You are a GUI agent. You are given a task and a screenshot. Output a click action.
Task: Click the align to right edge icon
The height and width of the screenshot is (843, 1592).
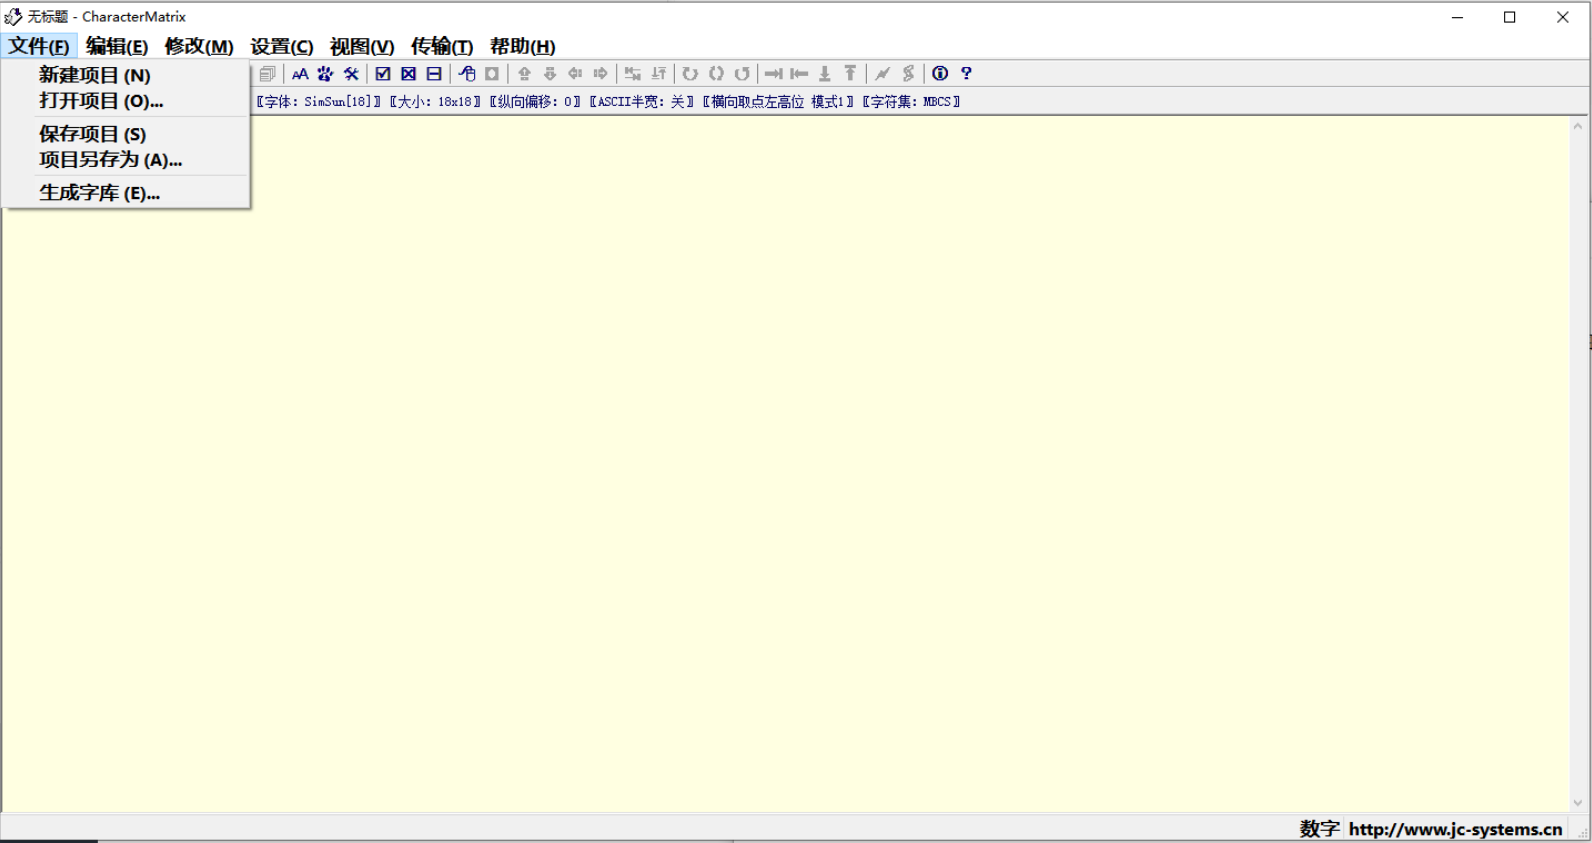click(774, 74)
